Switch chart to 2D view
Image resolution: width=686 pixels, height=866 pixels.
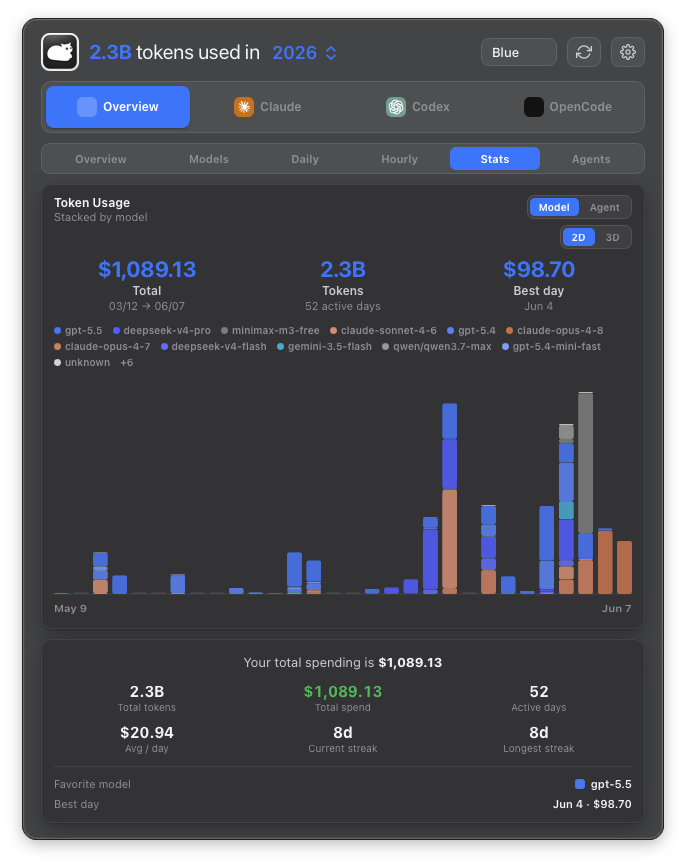pos(578,237)
